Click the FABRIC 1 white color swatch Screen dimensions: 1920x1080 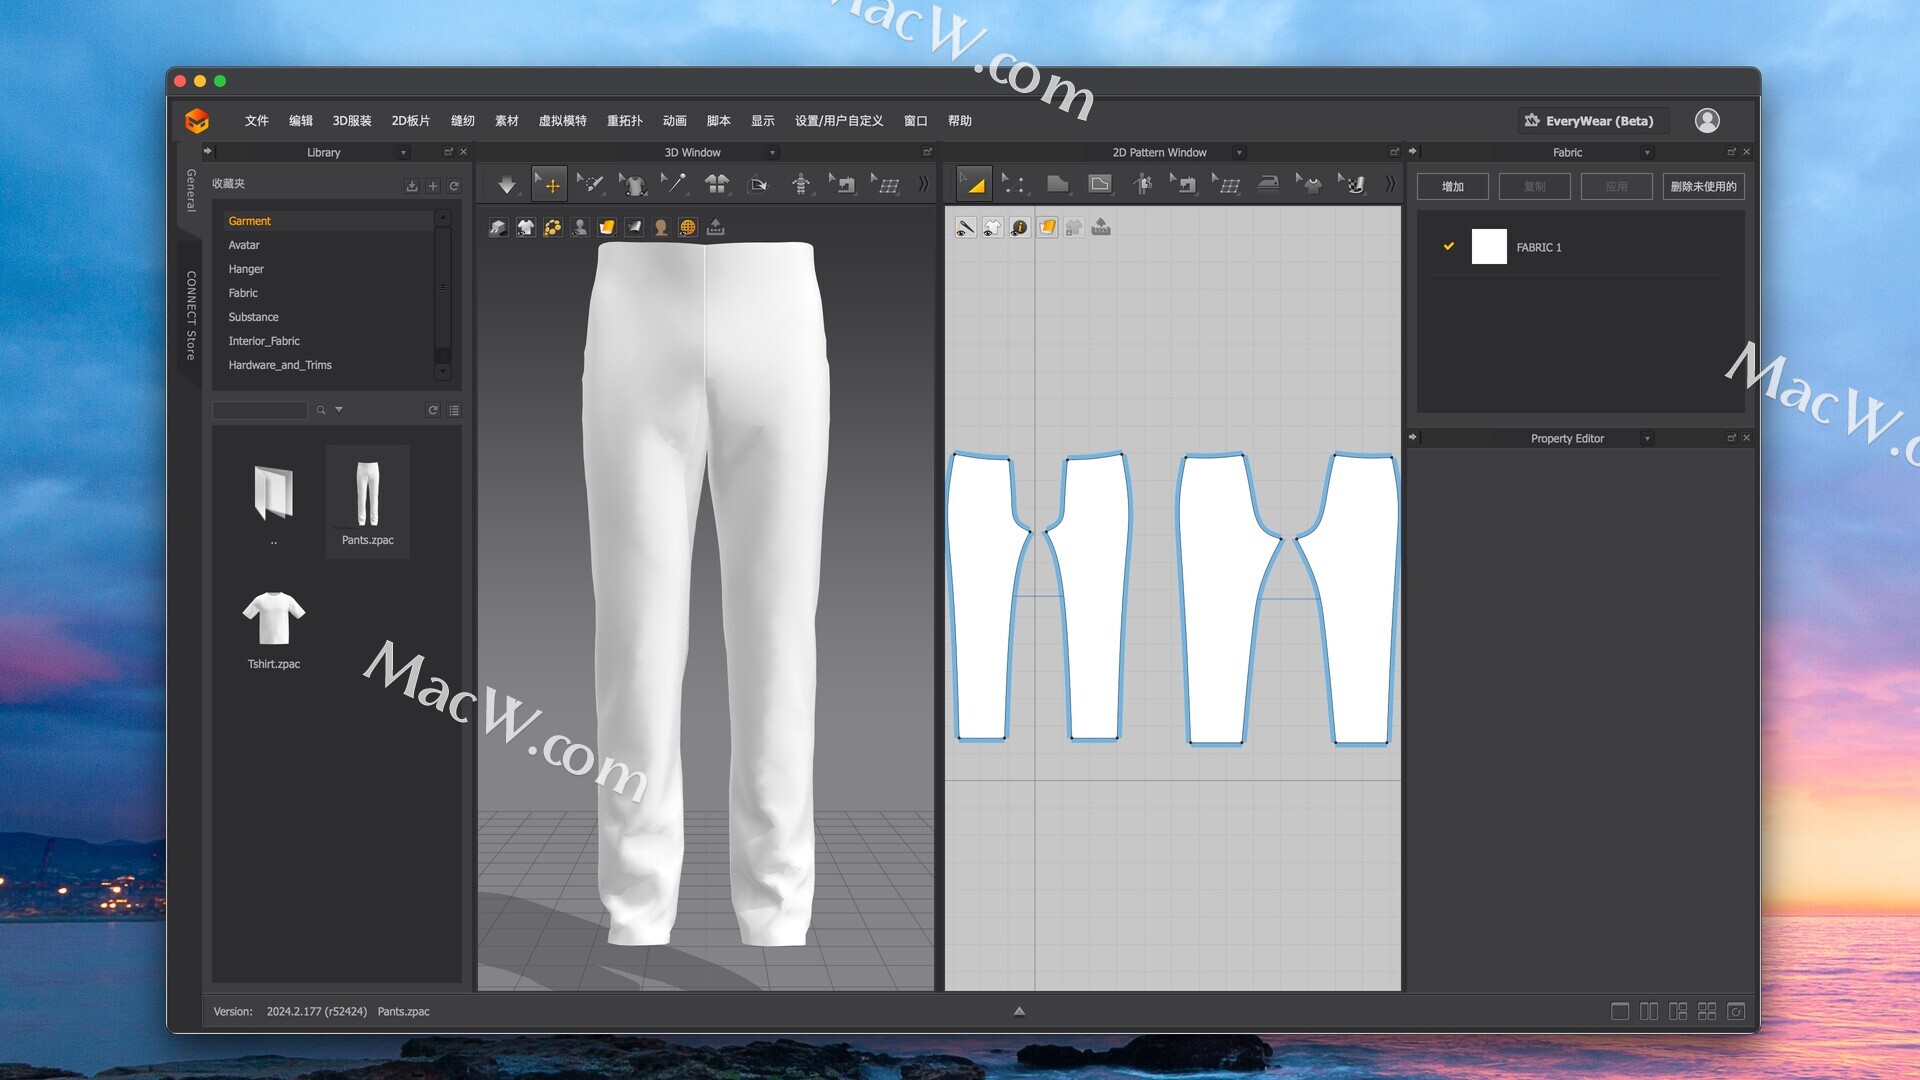(1488, 247)
